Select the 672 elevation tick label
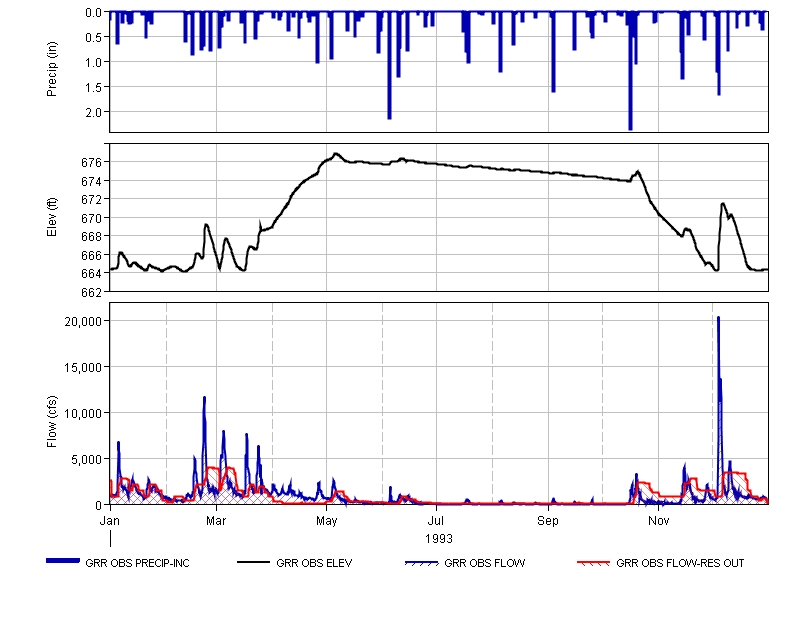Viewport: 800px width, 627px height. click(x=92, y=199)
